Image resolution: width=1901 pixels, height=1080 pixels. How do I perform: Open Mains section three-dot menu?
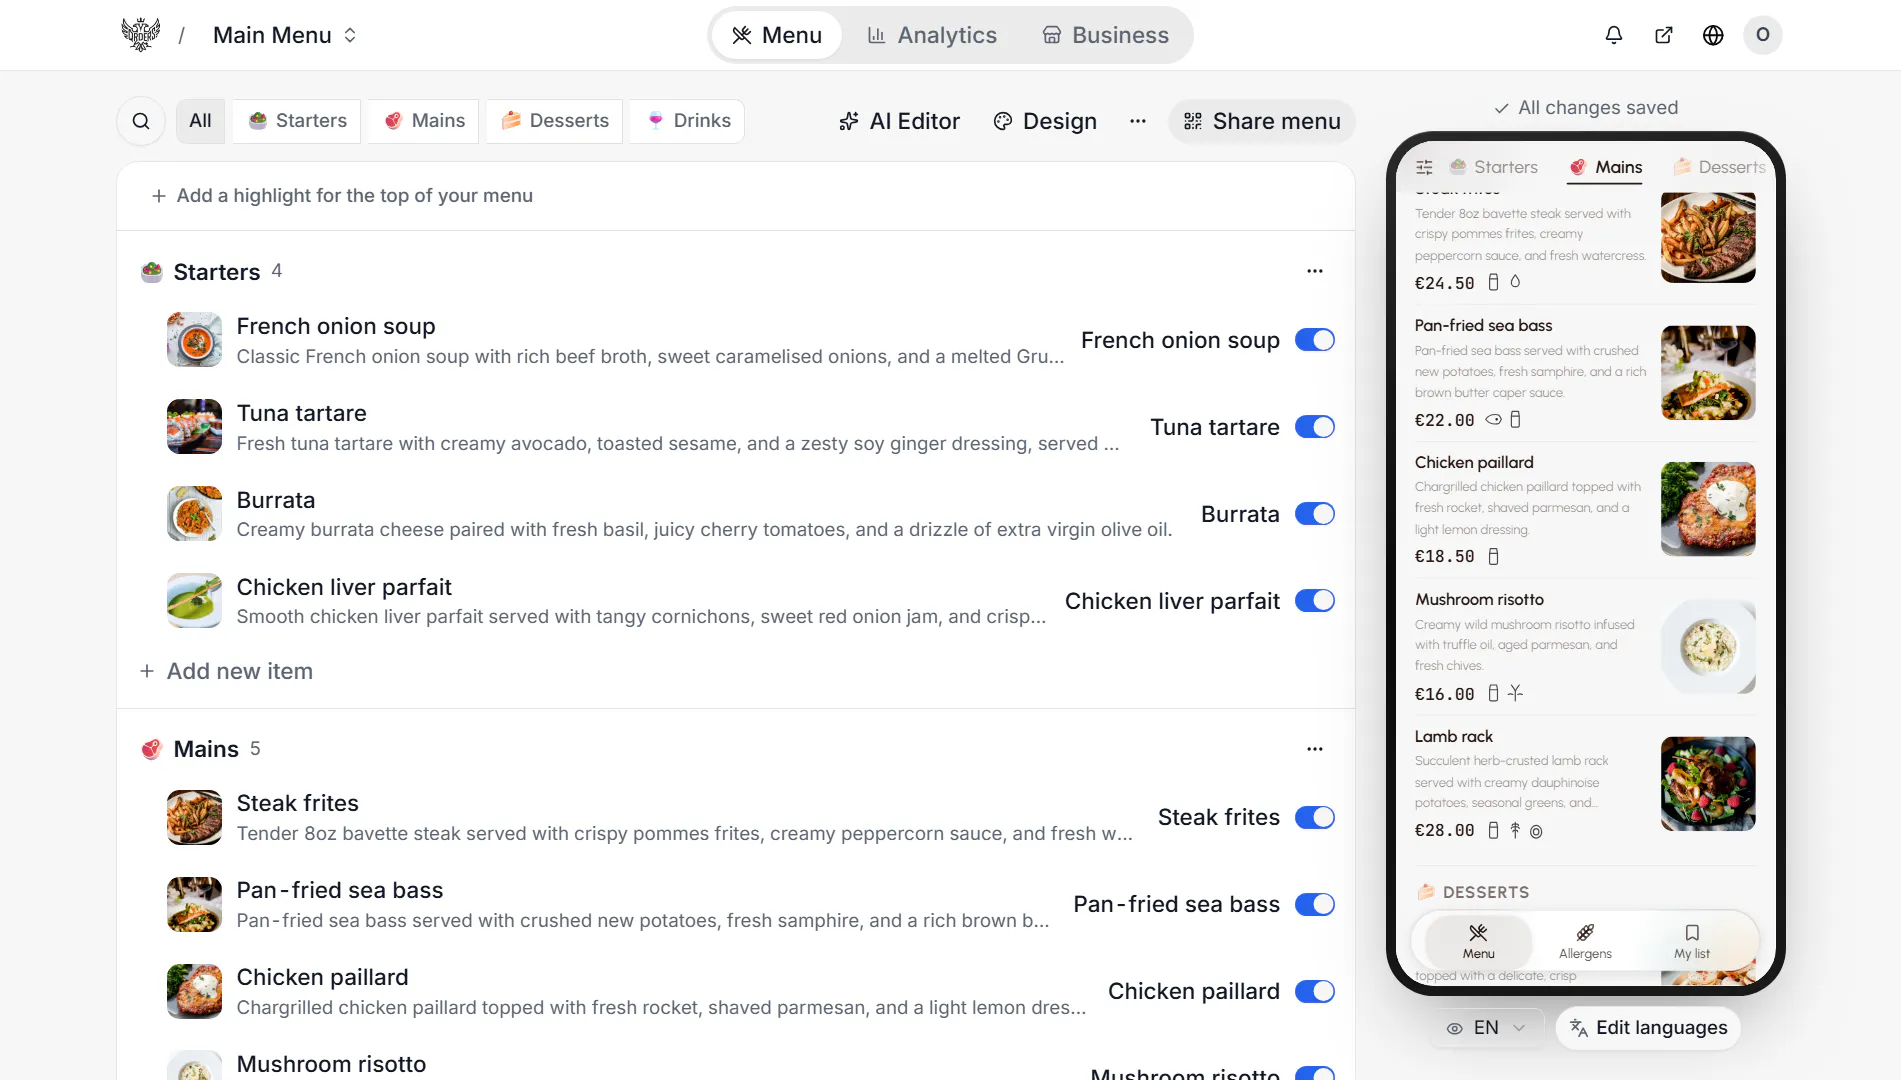(1315, 749)
